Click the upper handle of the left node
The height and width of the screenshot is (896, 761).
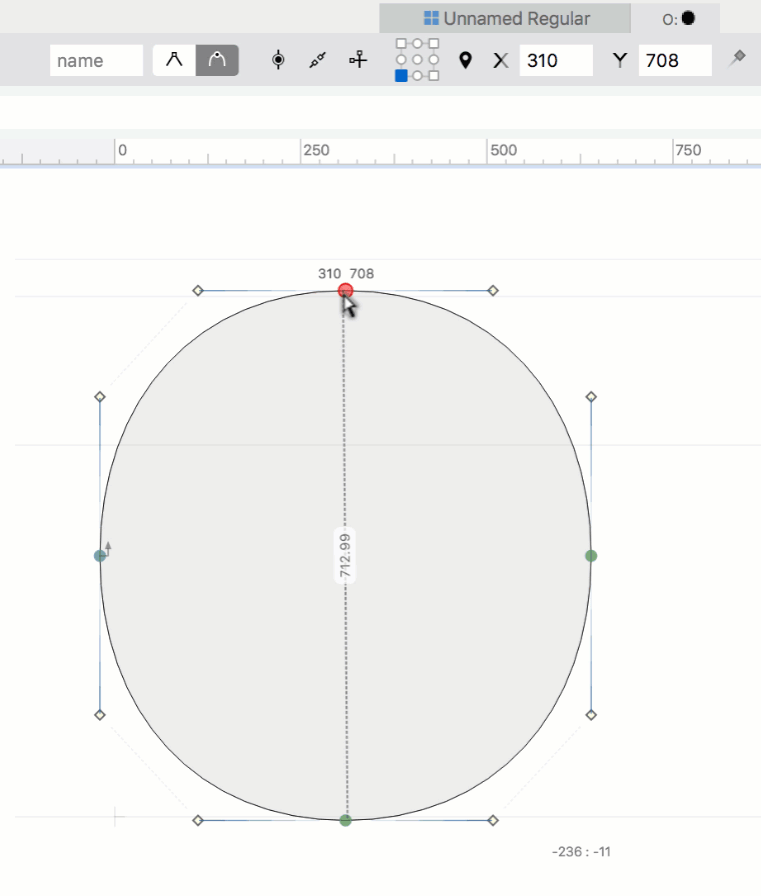100,397
